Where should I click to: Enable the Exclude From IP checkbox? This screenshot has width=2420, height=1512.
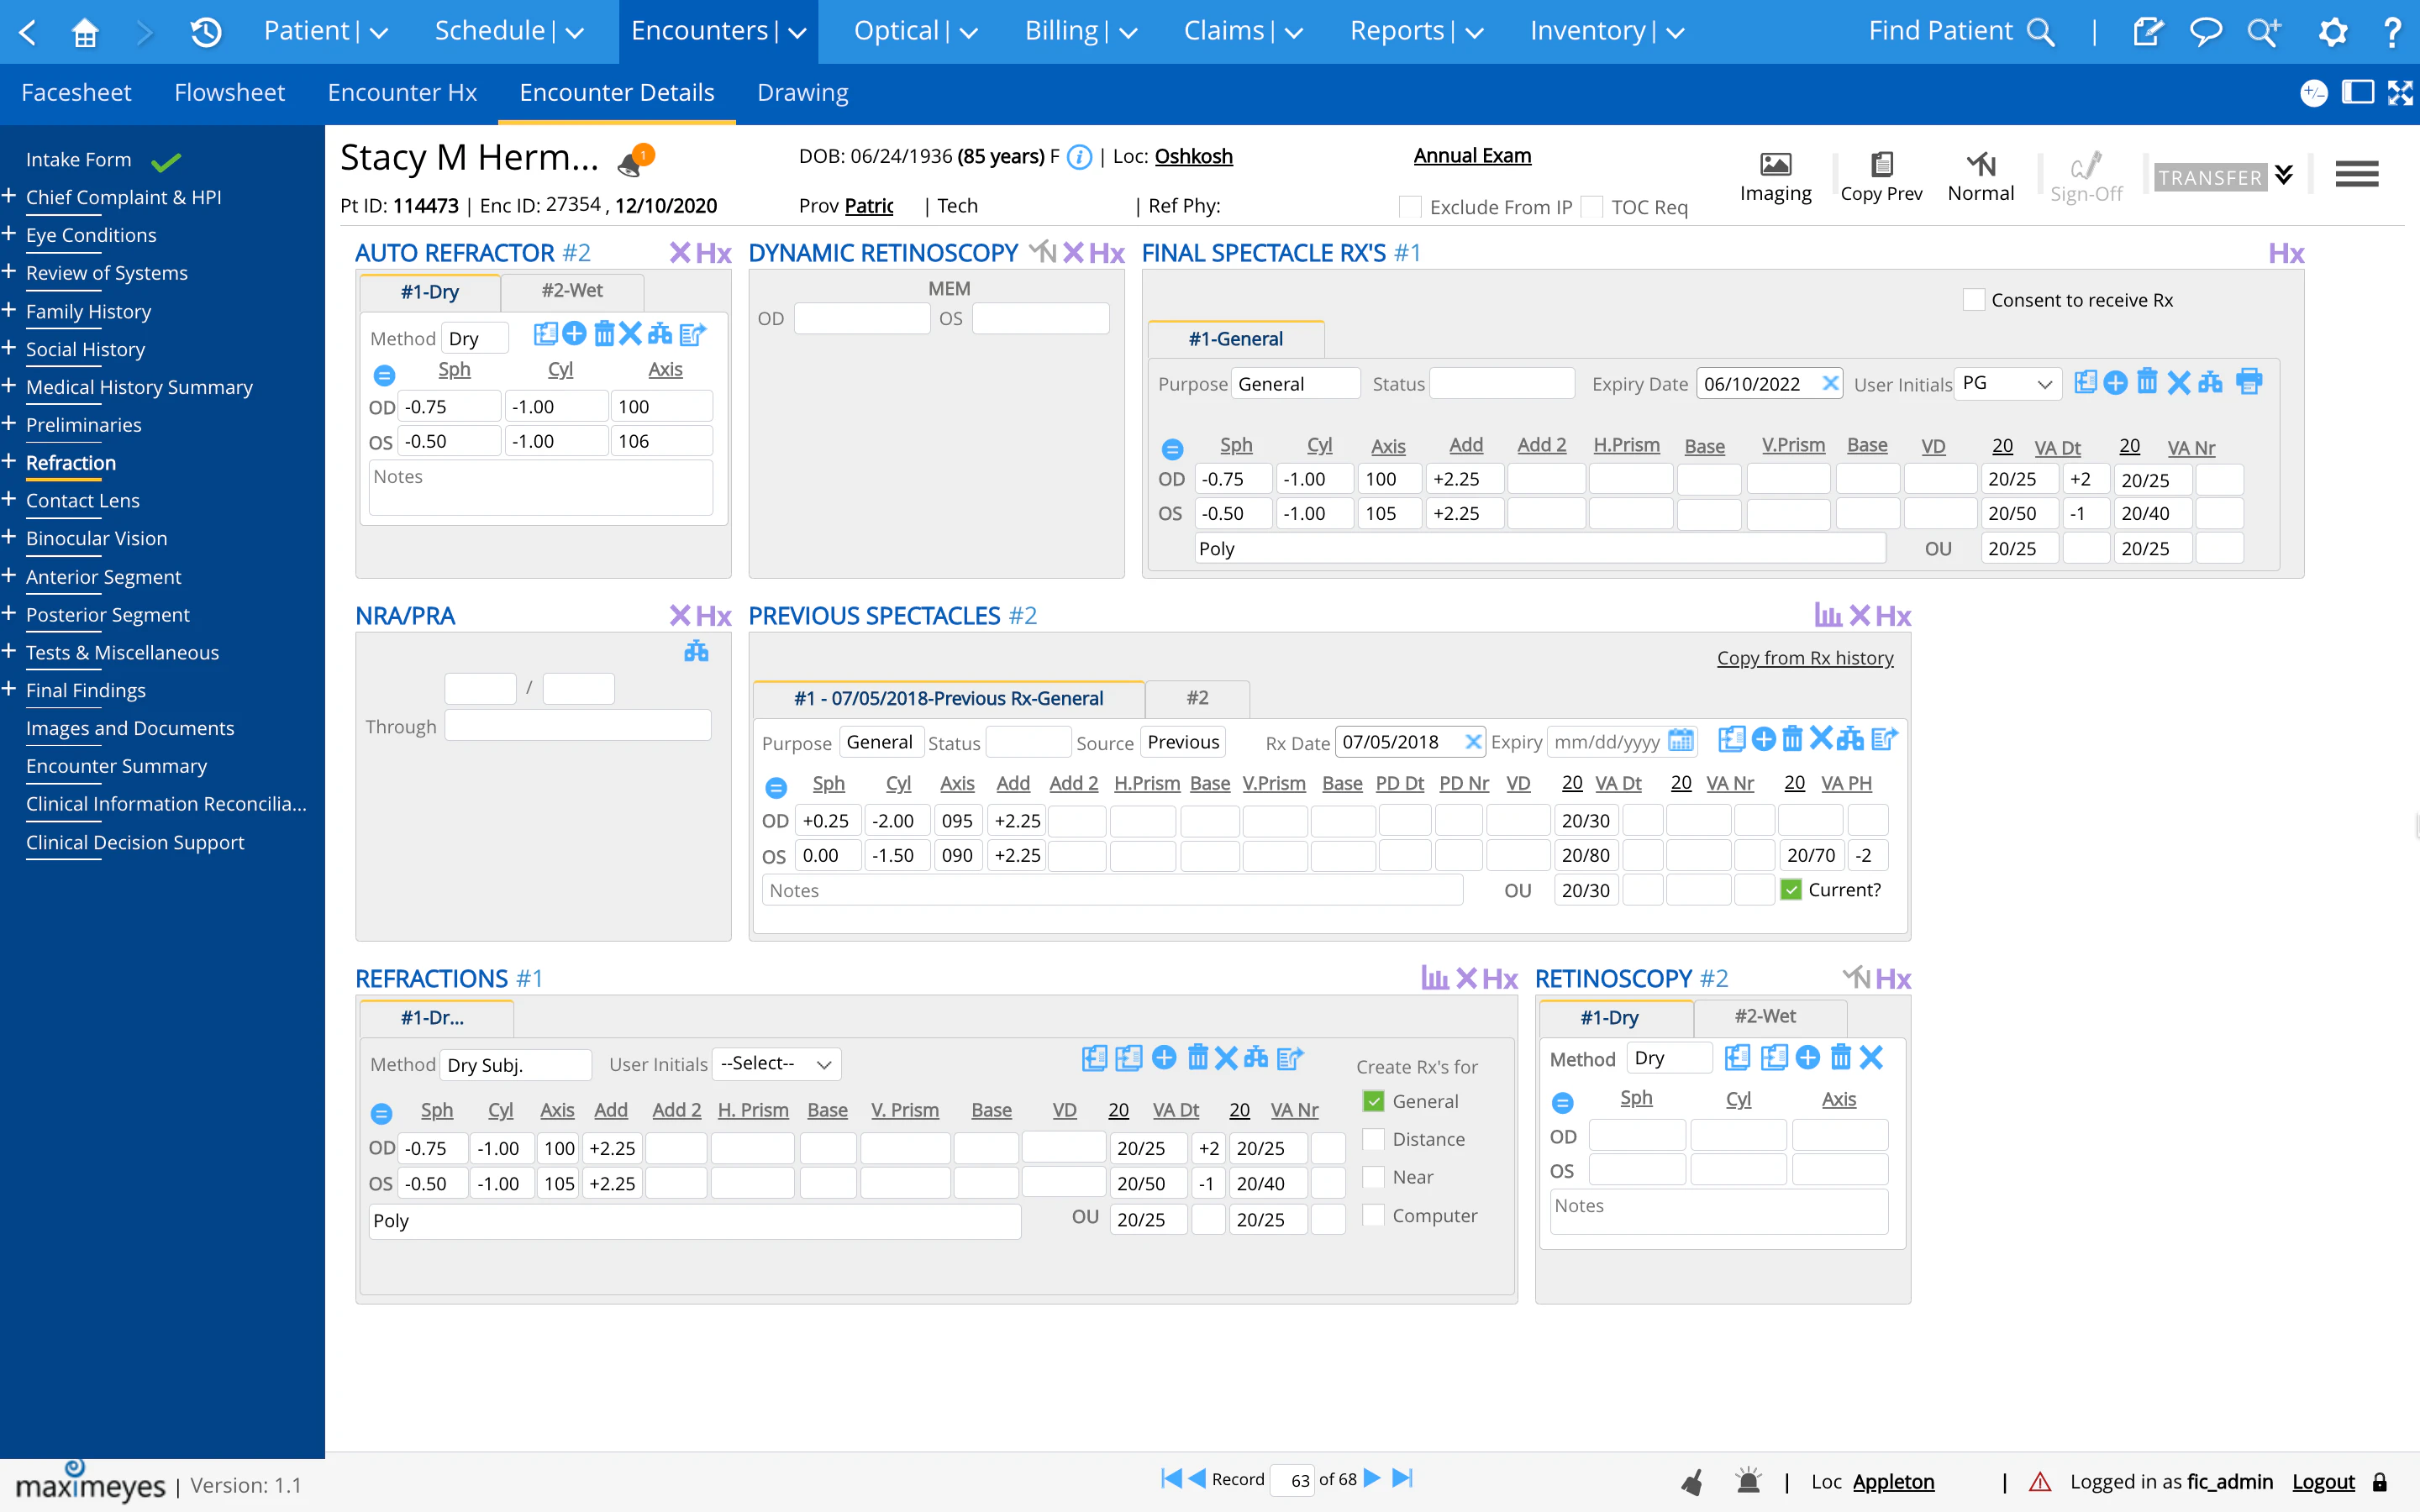point(1410,207)
